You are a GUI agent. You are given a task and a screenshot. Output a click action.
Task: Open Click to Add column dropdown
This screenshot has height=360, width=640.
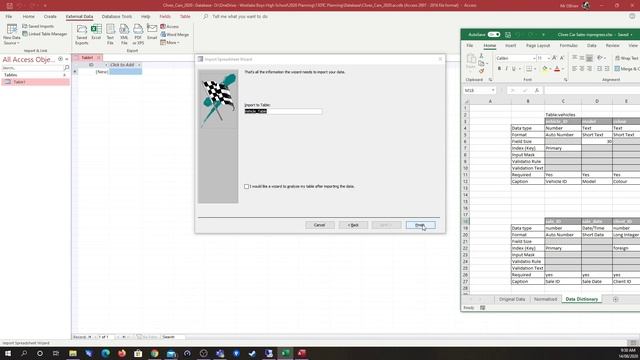[x=139, y=65]
